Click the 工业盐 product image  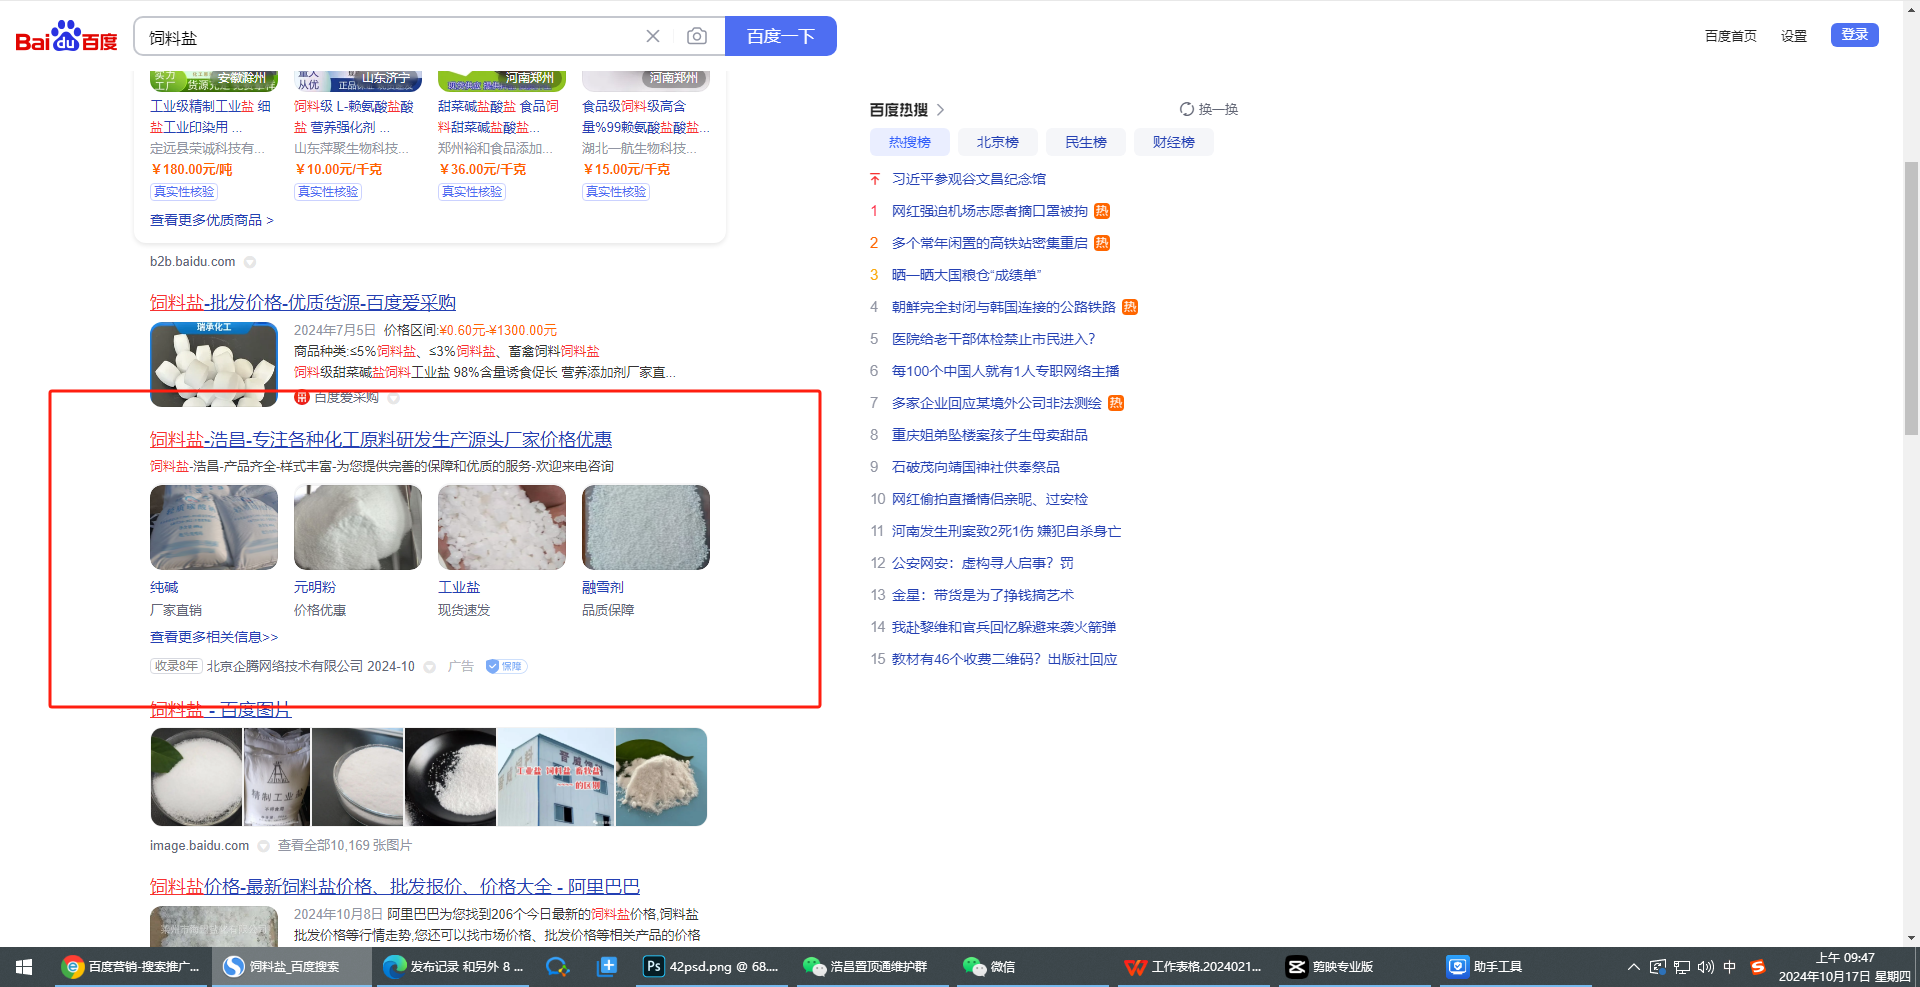pyautogui.click(x=502, y=527)
